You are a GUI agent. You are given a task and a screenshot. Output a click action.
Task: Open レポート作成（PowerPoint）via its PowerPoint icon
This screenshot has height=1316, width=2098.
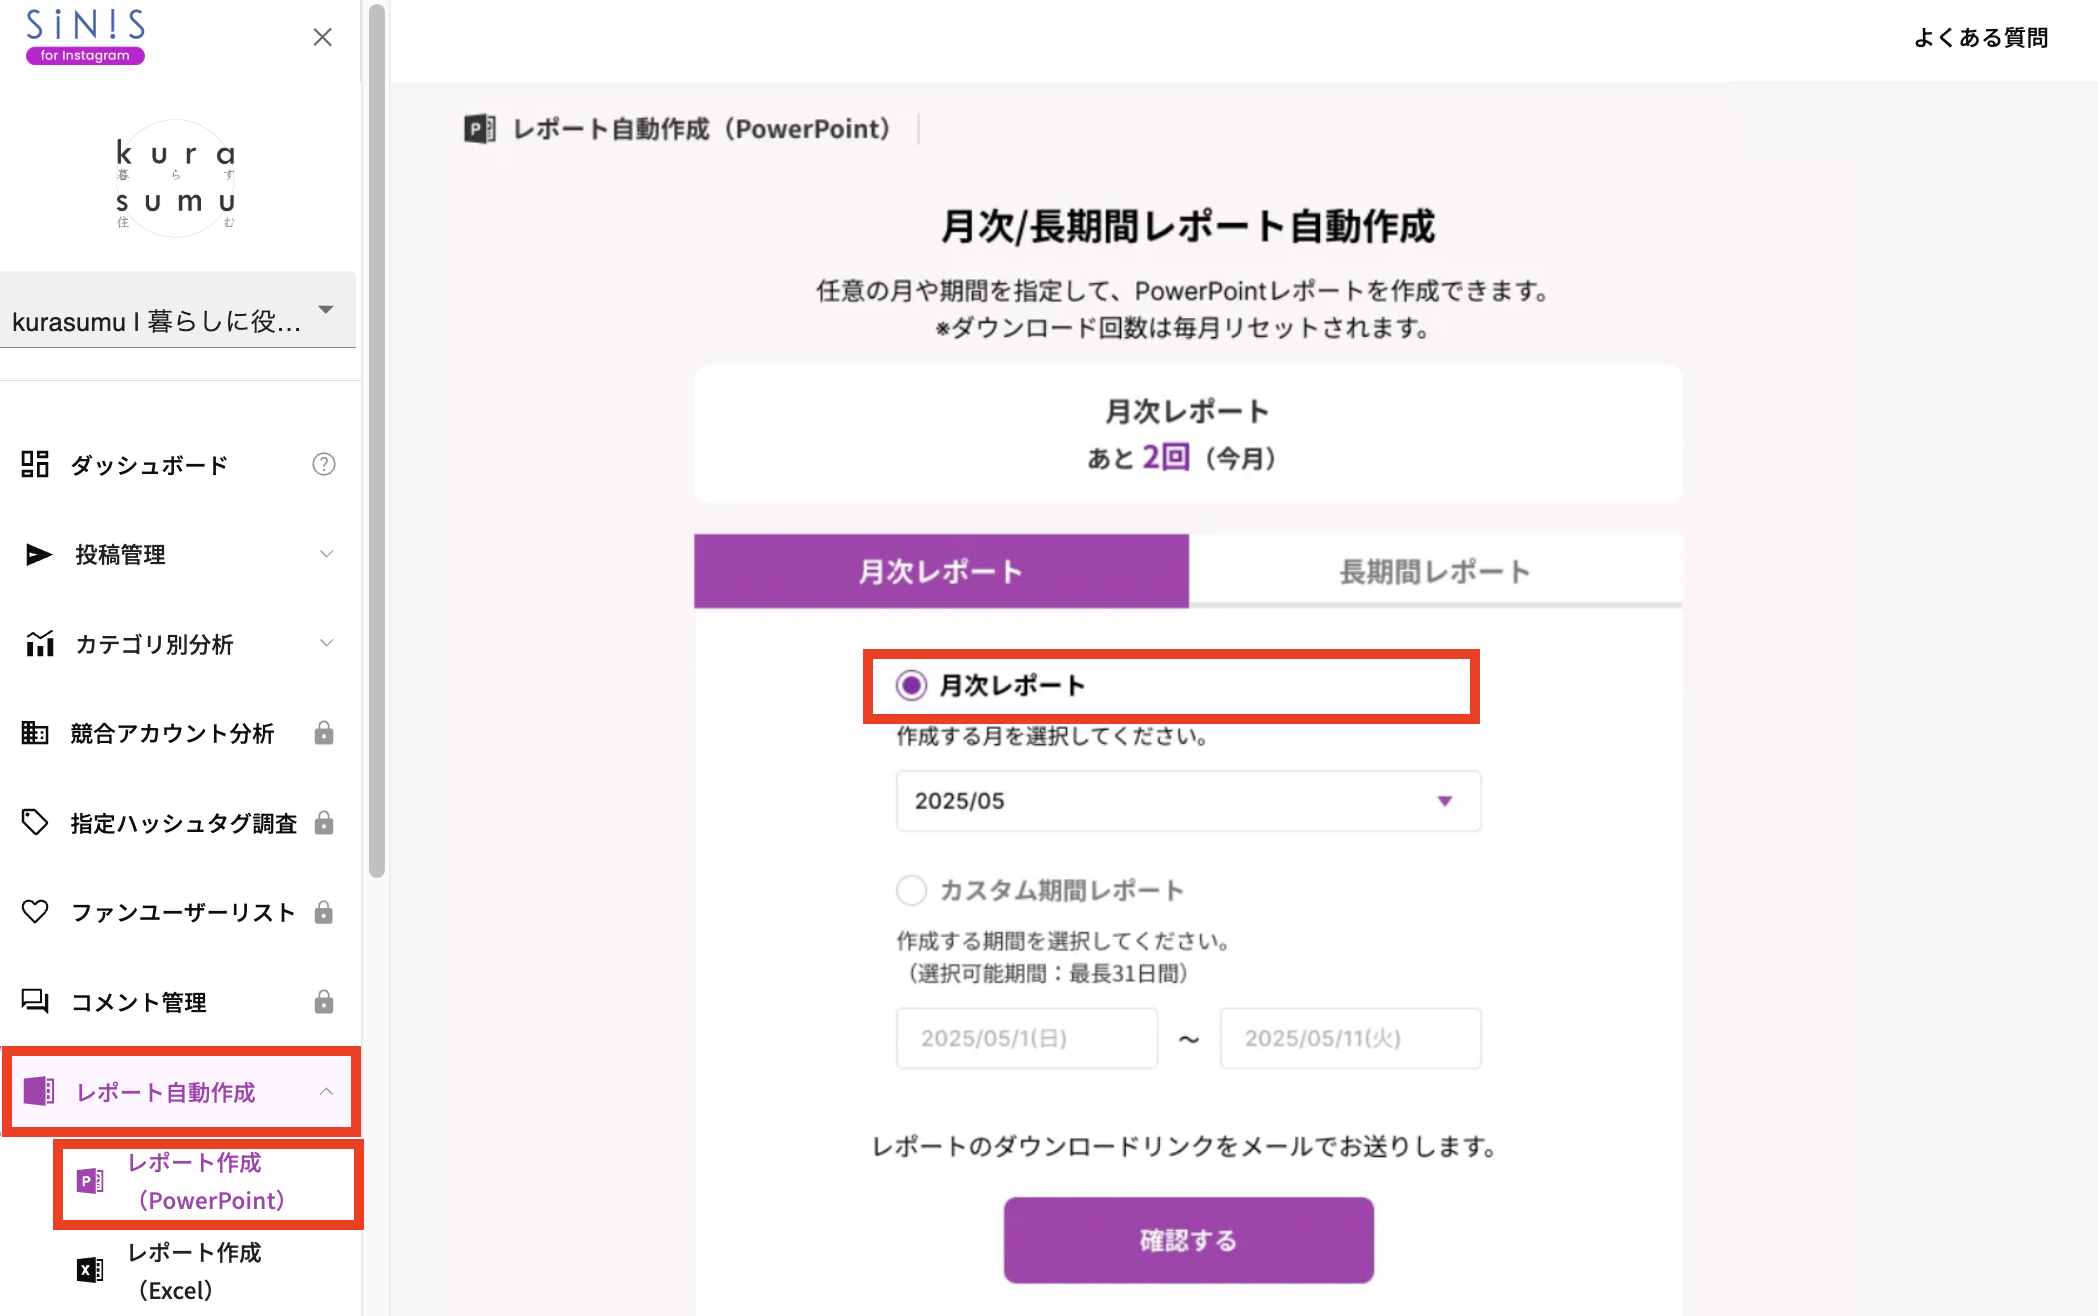pos(90,1182)
